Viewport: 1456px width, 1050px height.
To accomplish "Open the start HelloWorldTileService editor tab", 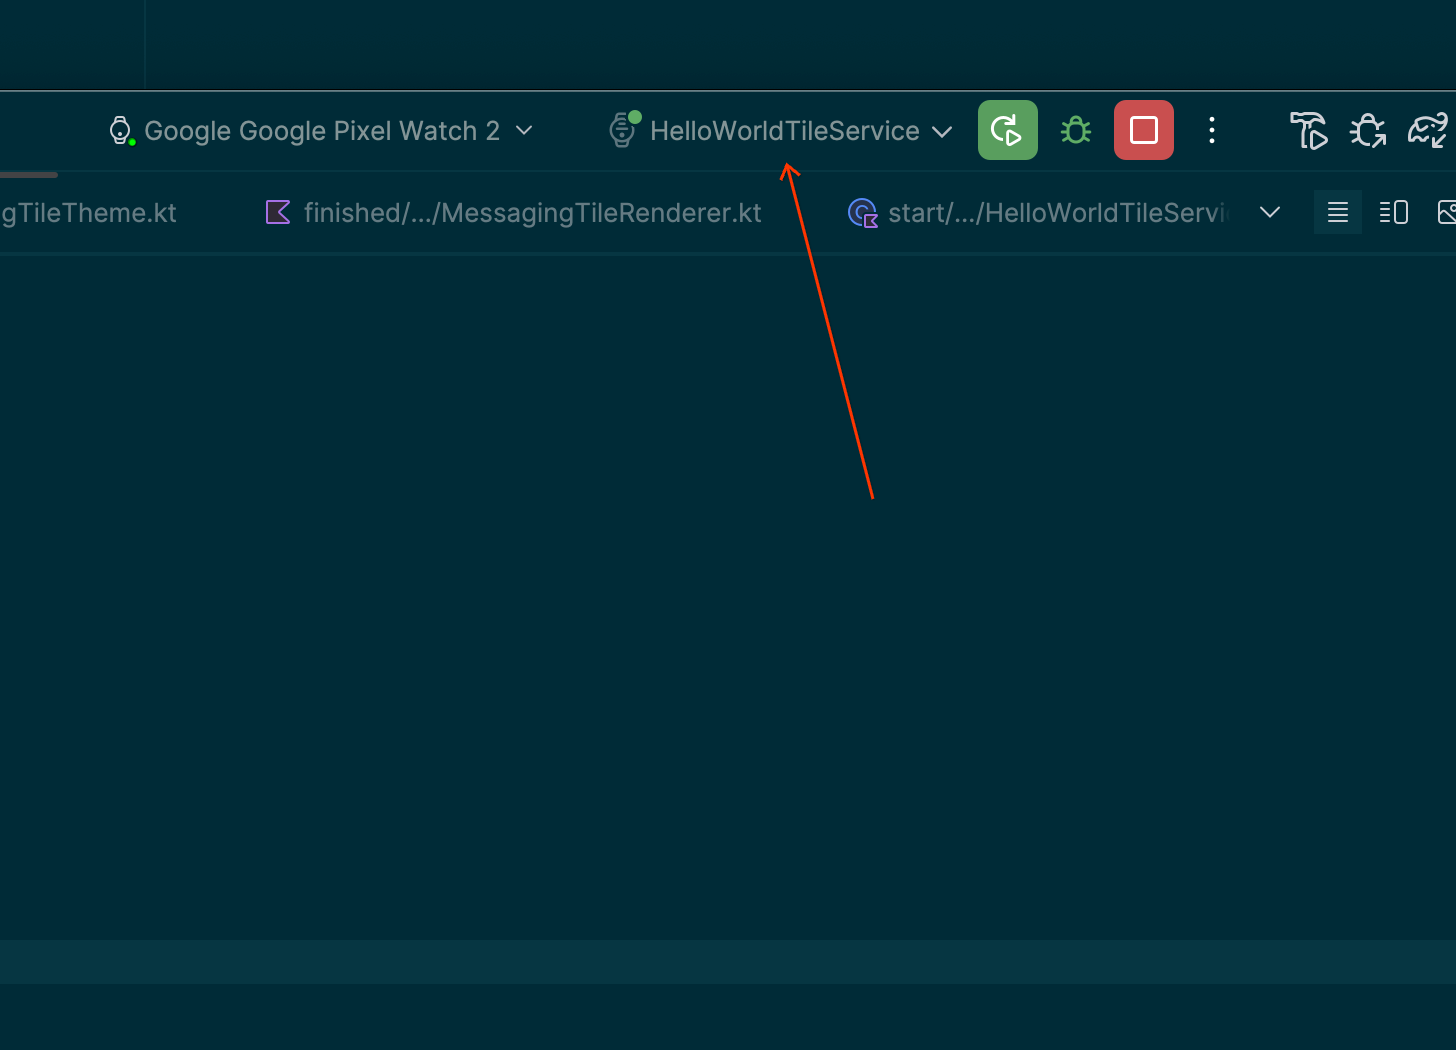I will (x=1055, y=213).
